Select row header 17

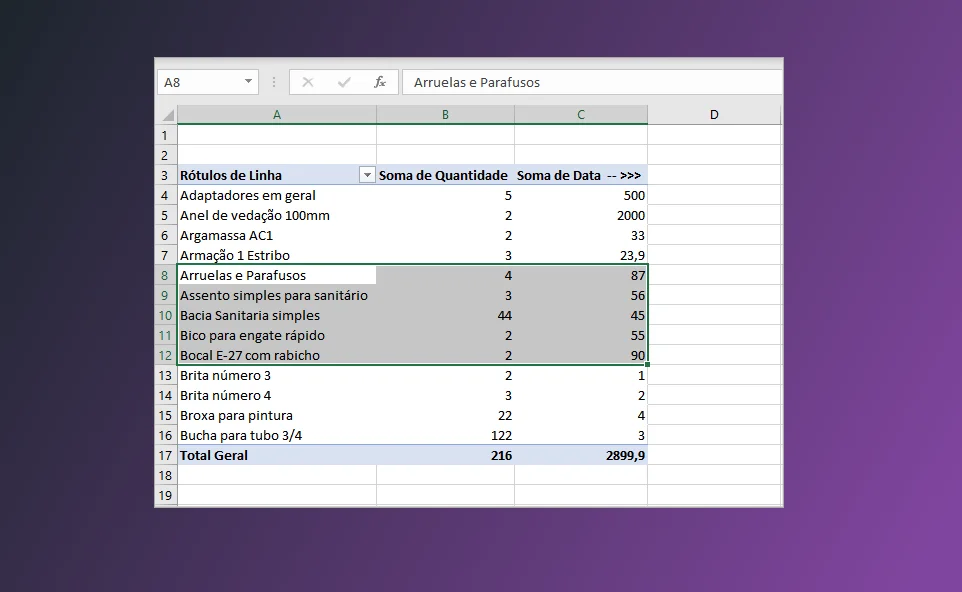coord(165,455)
